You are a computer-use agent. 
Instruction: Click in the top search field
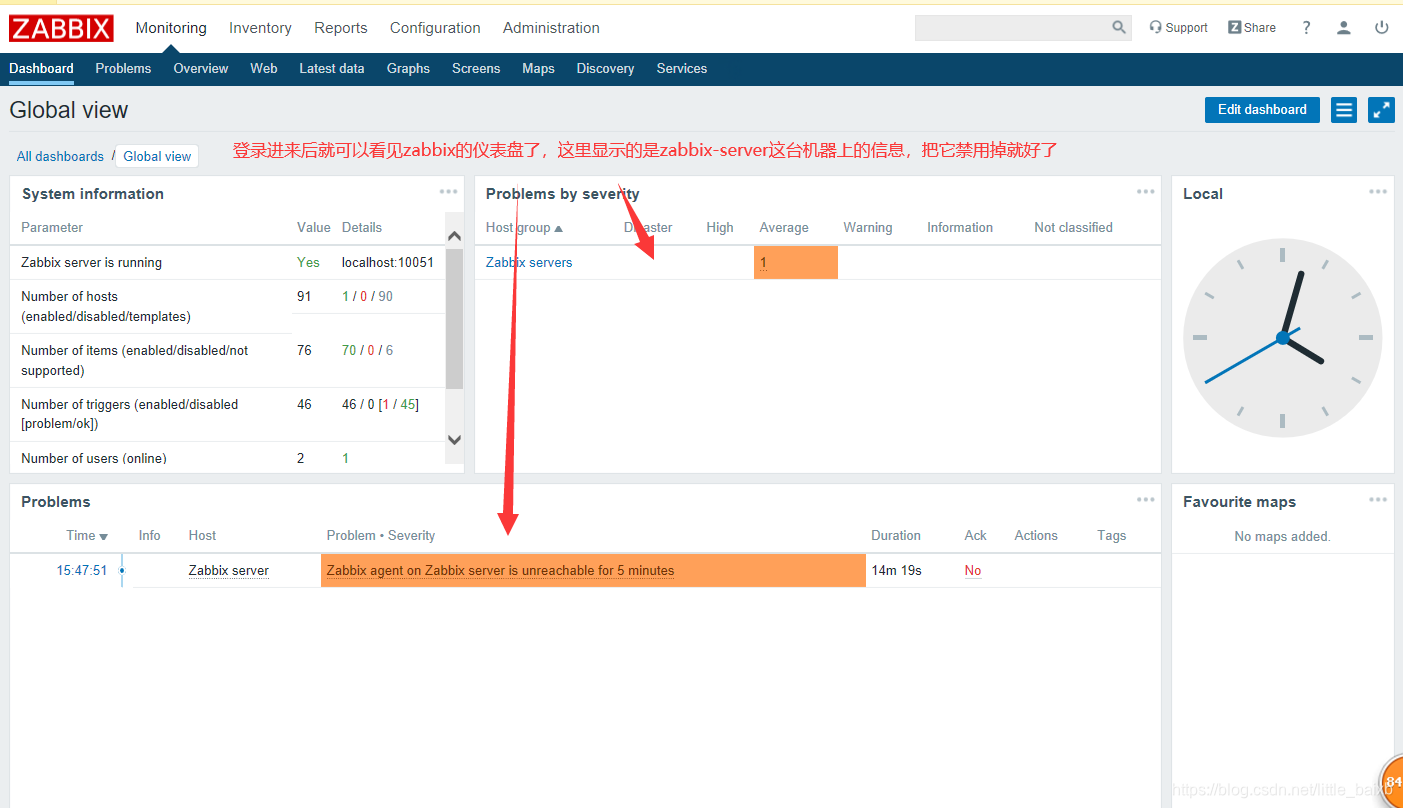(1012, 28)
